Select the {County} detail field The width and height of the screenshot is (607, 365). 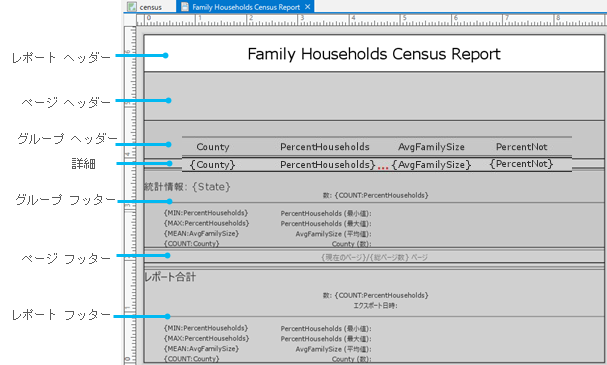pyautogui.click(x=212, y=165)
